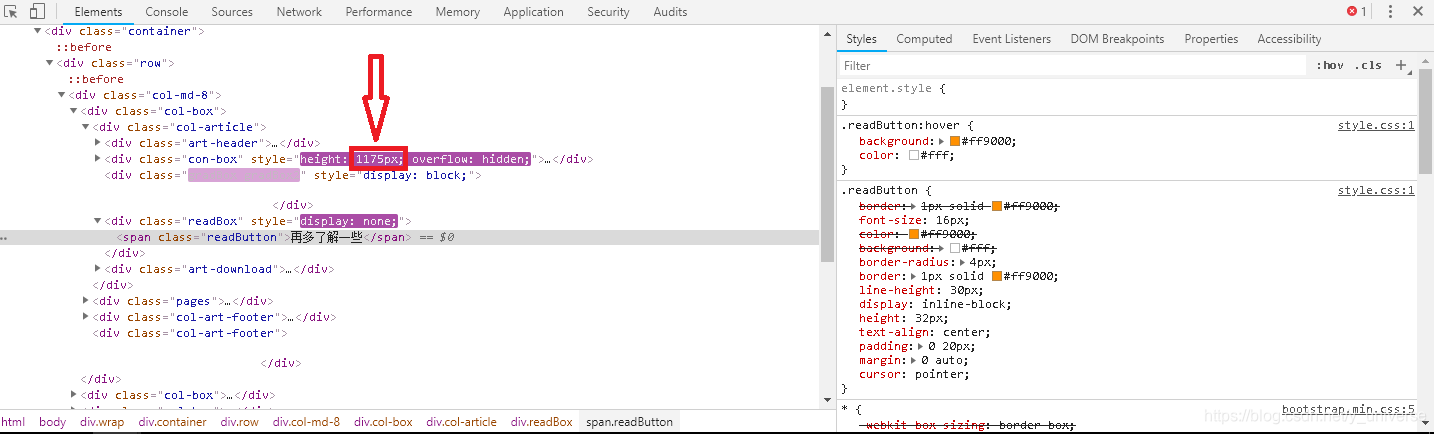Collapse the div class="readBox" node
The height and width of the screenshot is (434, 1436).
coord(97,221)
